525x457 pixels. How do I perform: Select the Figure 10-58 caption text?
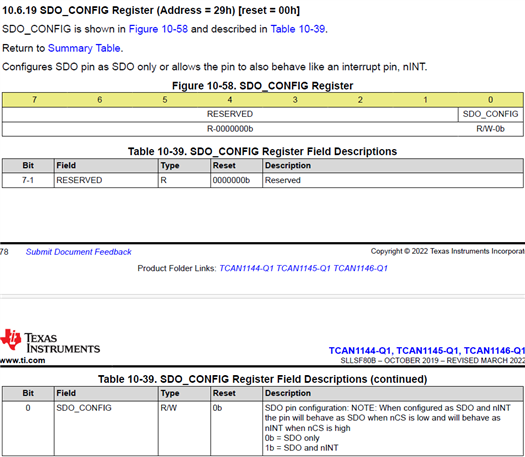(x=262, y=86)
